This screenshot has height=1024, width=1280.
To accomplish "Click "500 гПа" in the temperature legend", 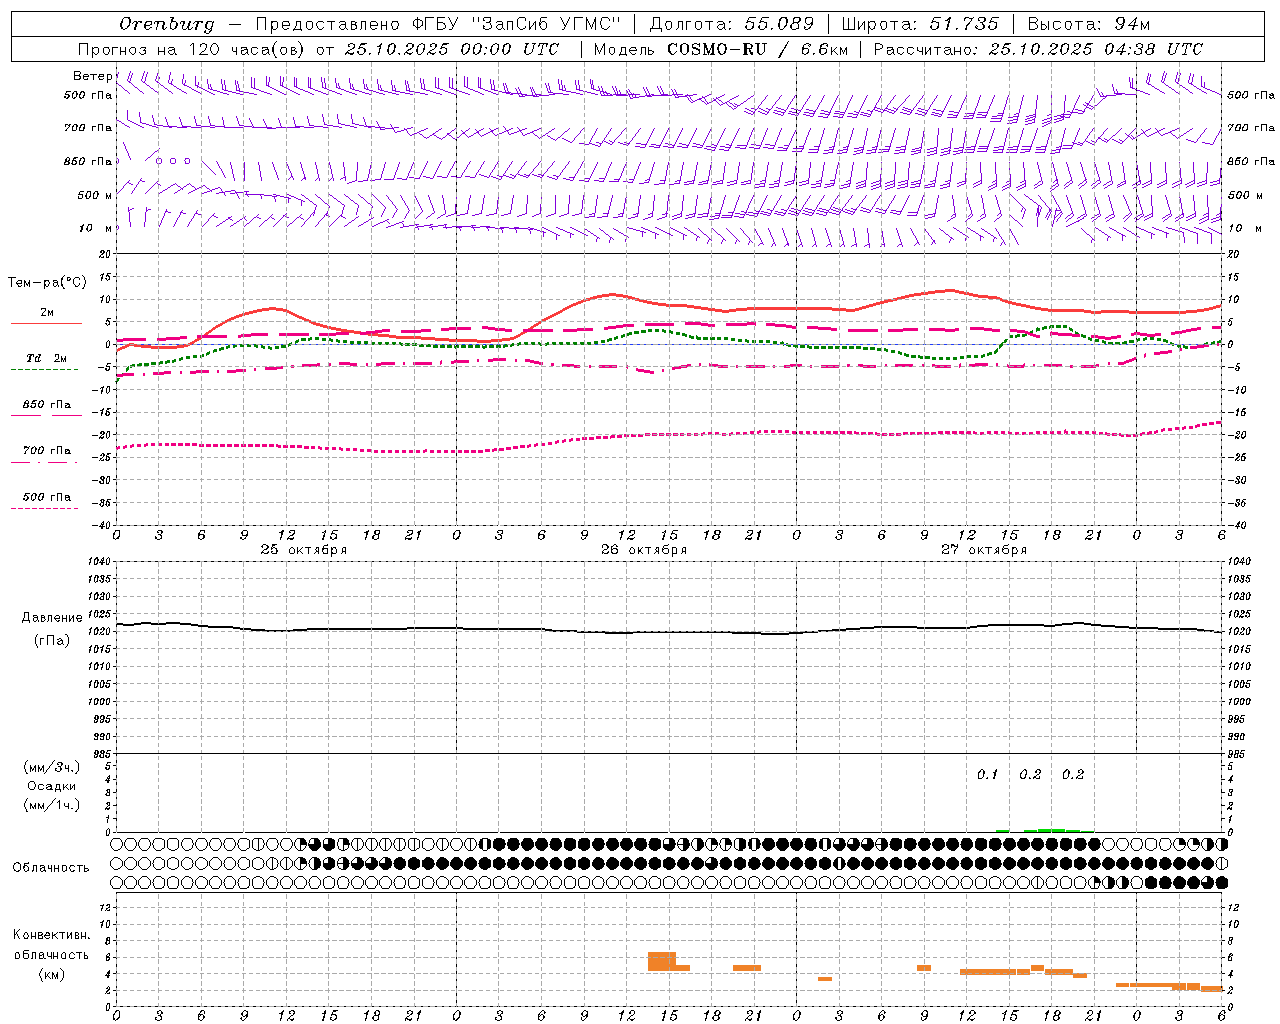I will click(x=46, y=497).
